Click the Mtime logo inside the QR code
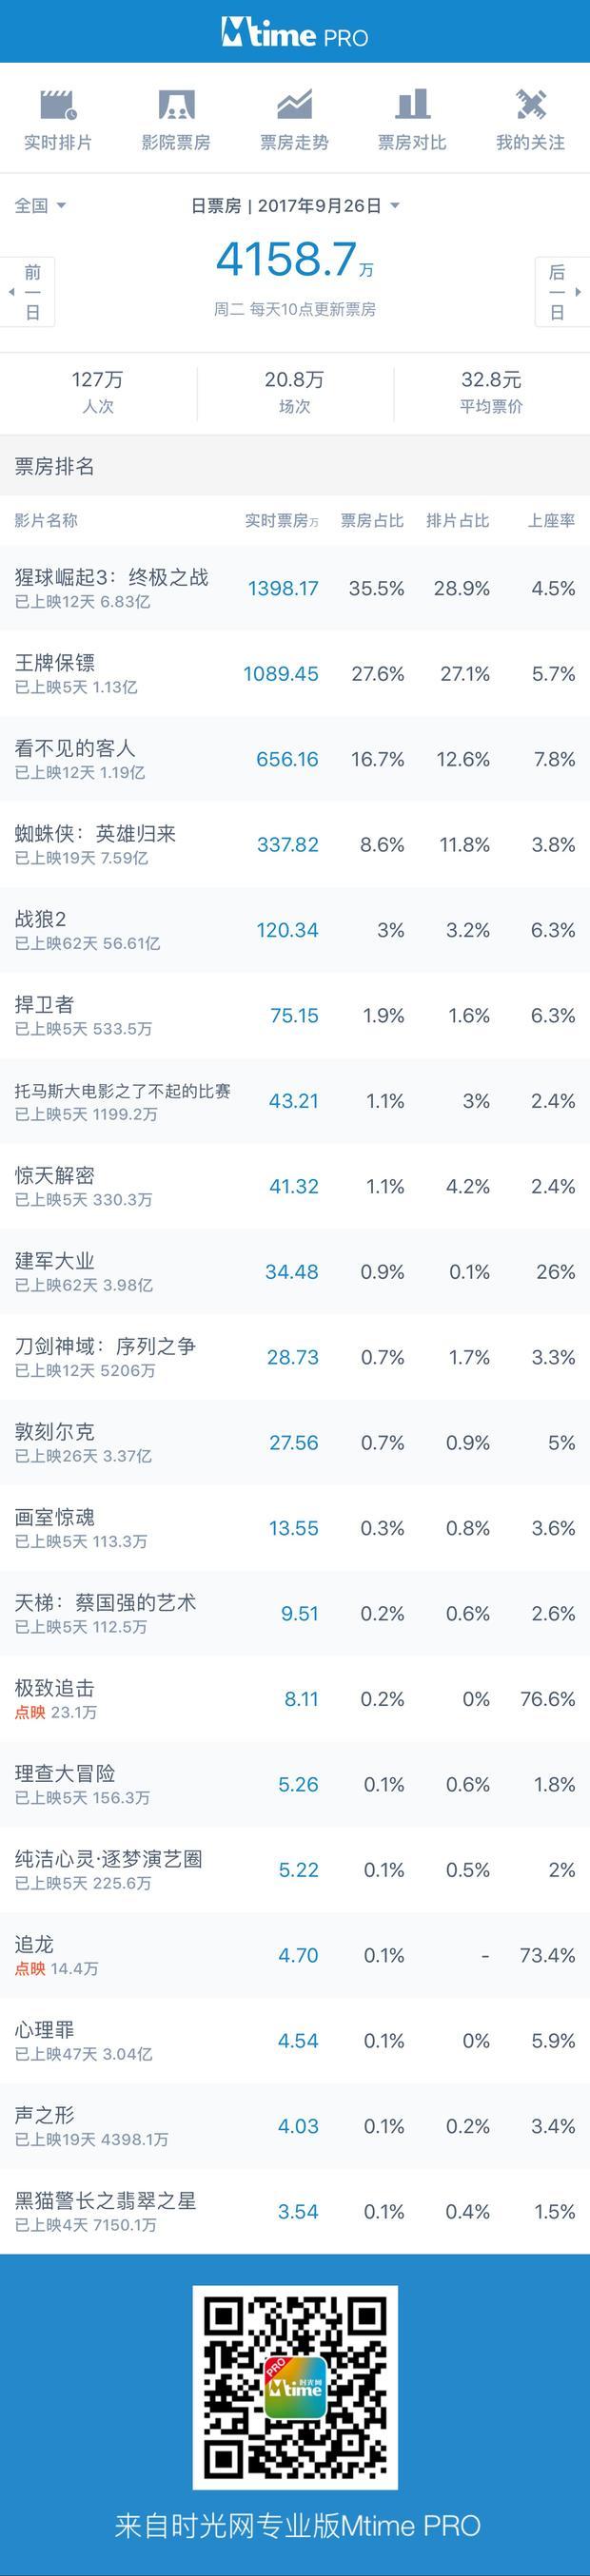 tap(295, 2386)
